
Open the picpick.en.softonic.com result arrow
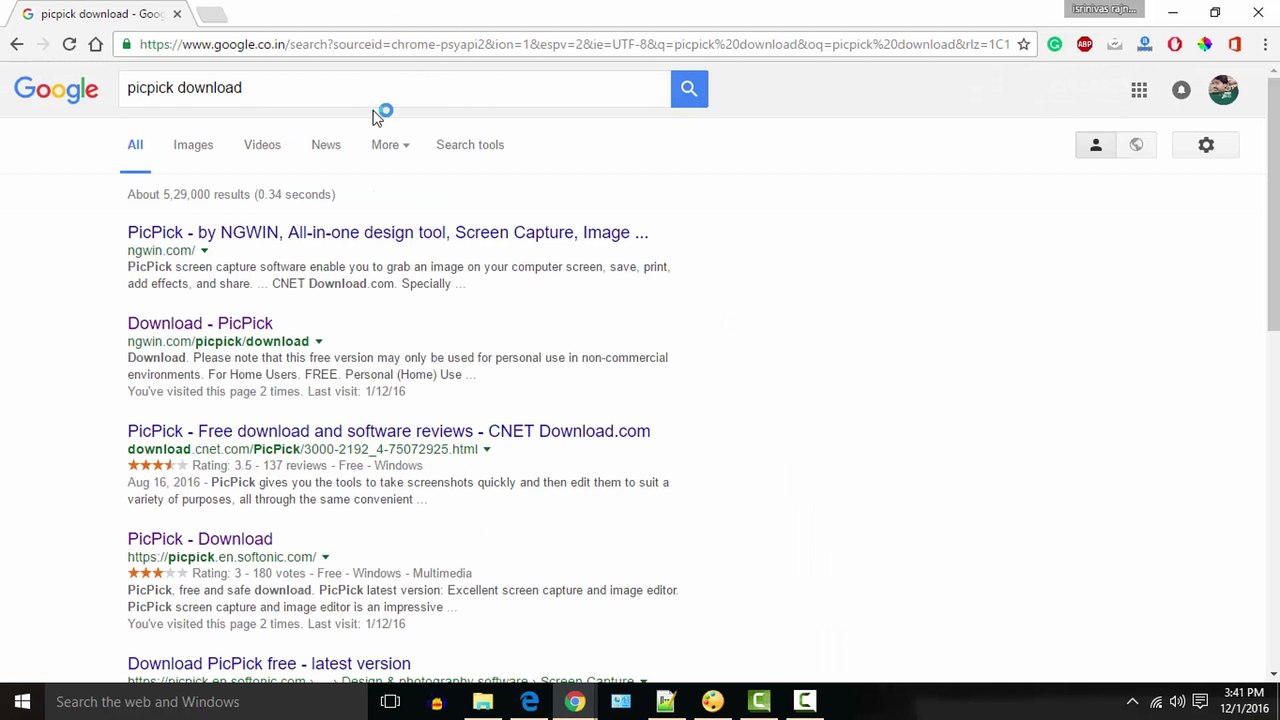pos(325,558)
